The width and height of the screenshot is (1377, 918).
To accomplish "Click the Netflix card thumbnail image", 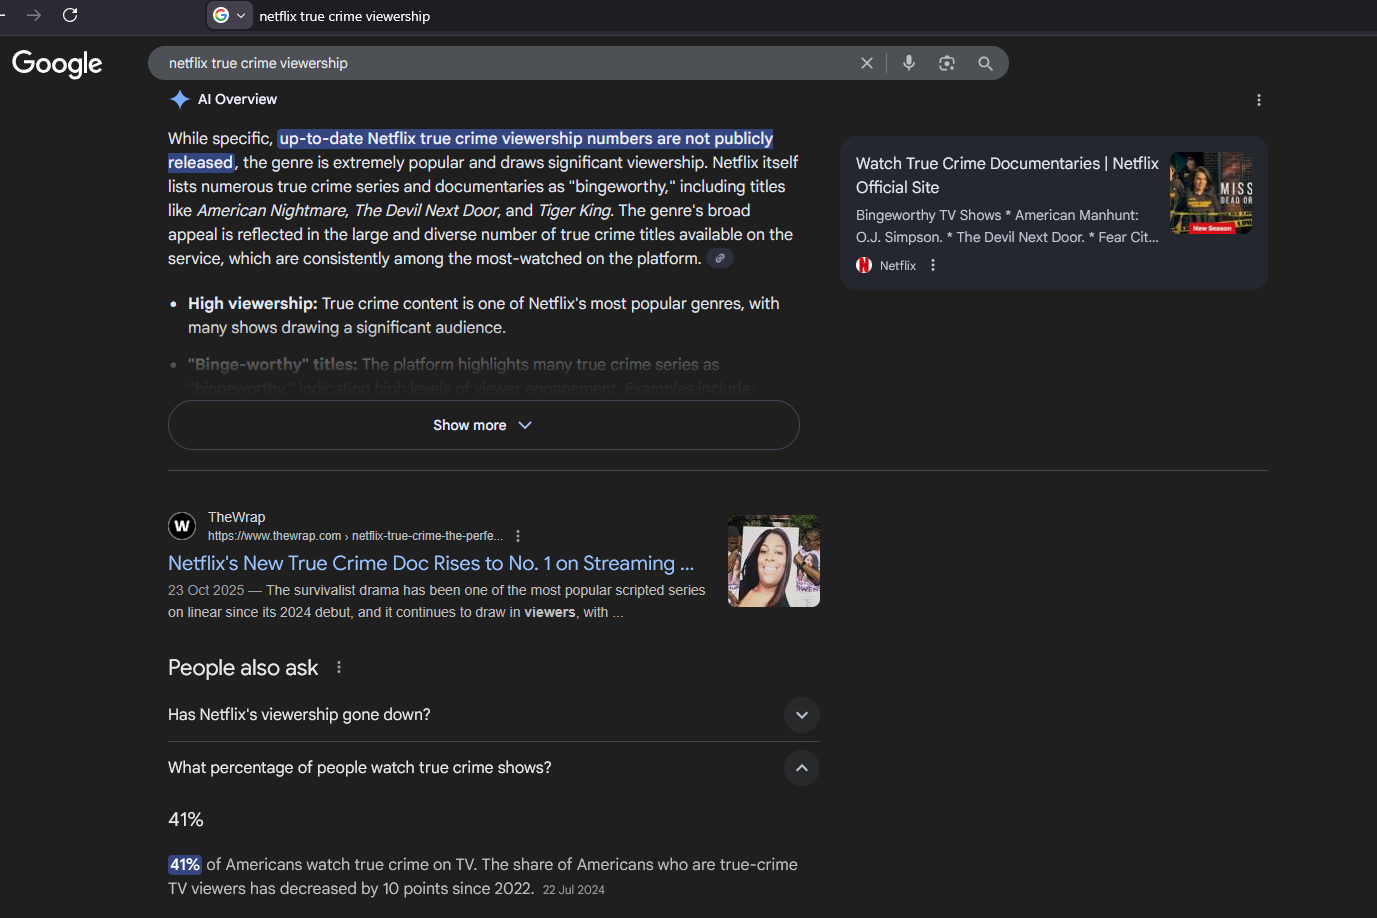I will point(1211,193).
